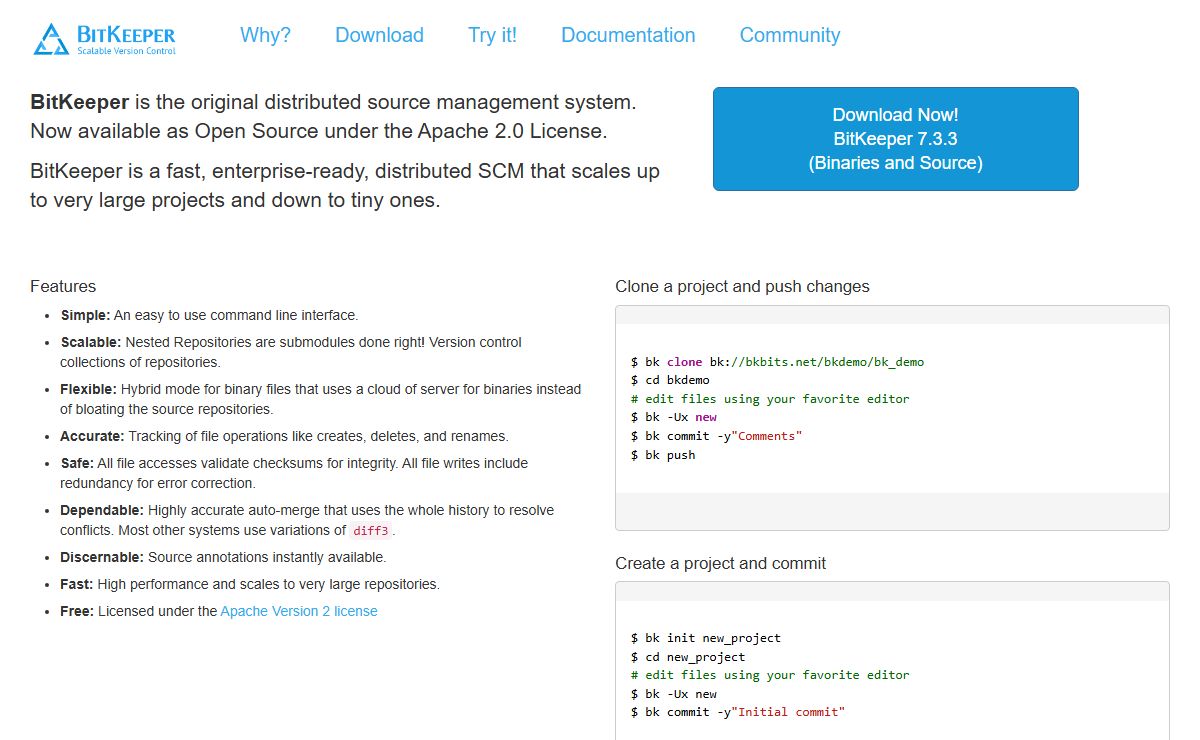Click the '$ cd new_project' line
The image size is (1200, 740).
(688, 657)
